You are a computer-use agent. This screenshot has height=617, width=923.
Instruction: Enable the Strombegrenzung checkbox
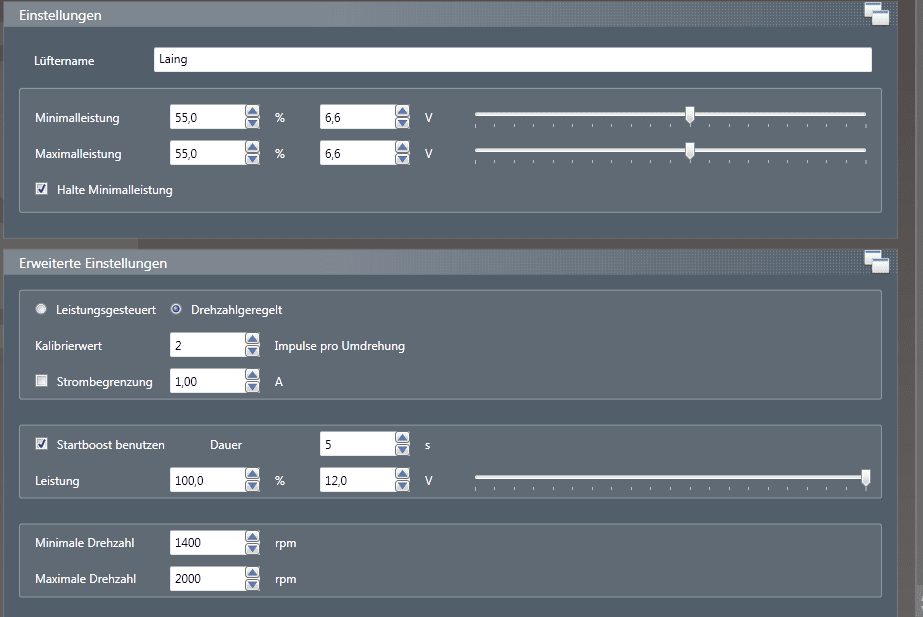(41, 381)
